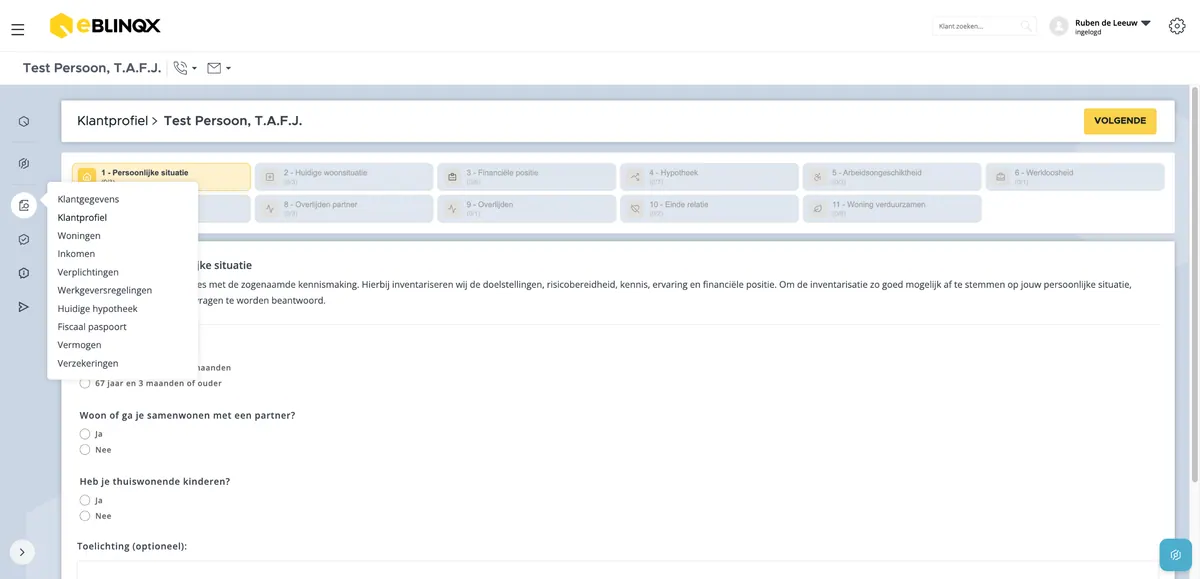Click the play triangle sidebar icon
The width and height of the screenshot is (1200, 579).
24,307
